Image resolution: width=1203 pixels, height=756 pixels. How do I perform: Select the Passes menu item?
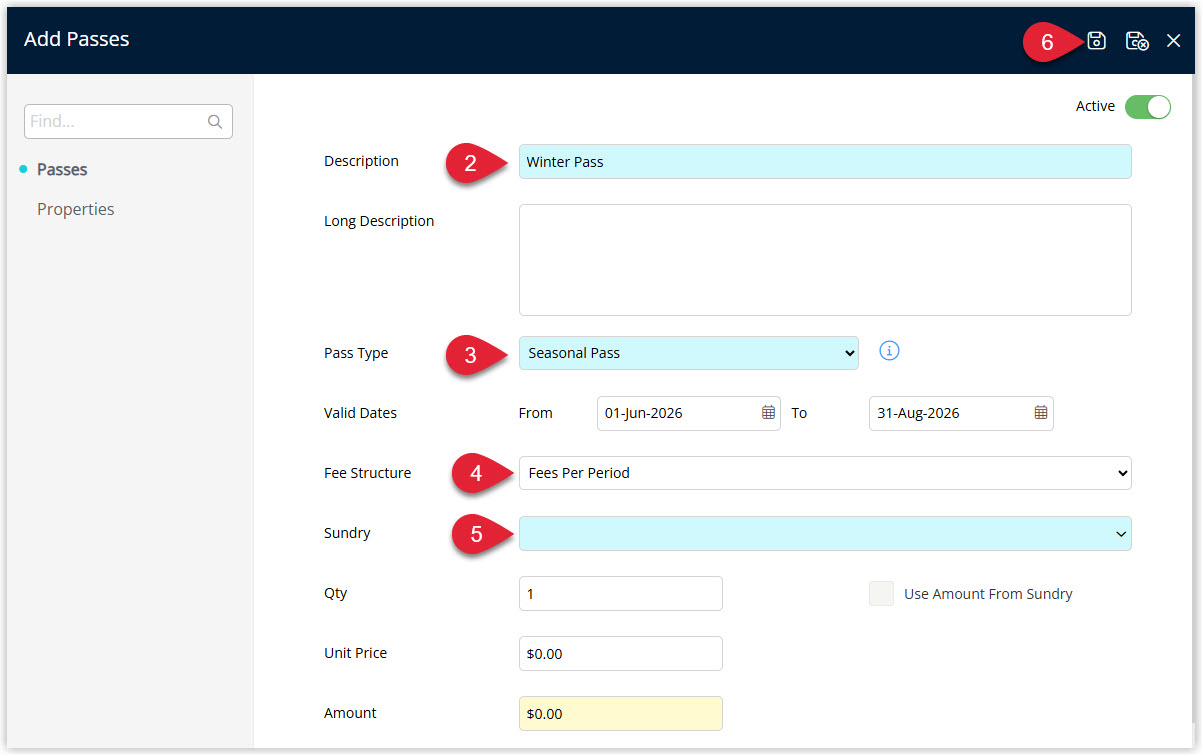pos(62,169)
